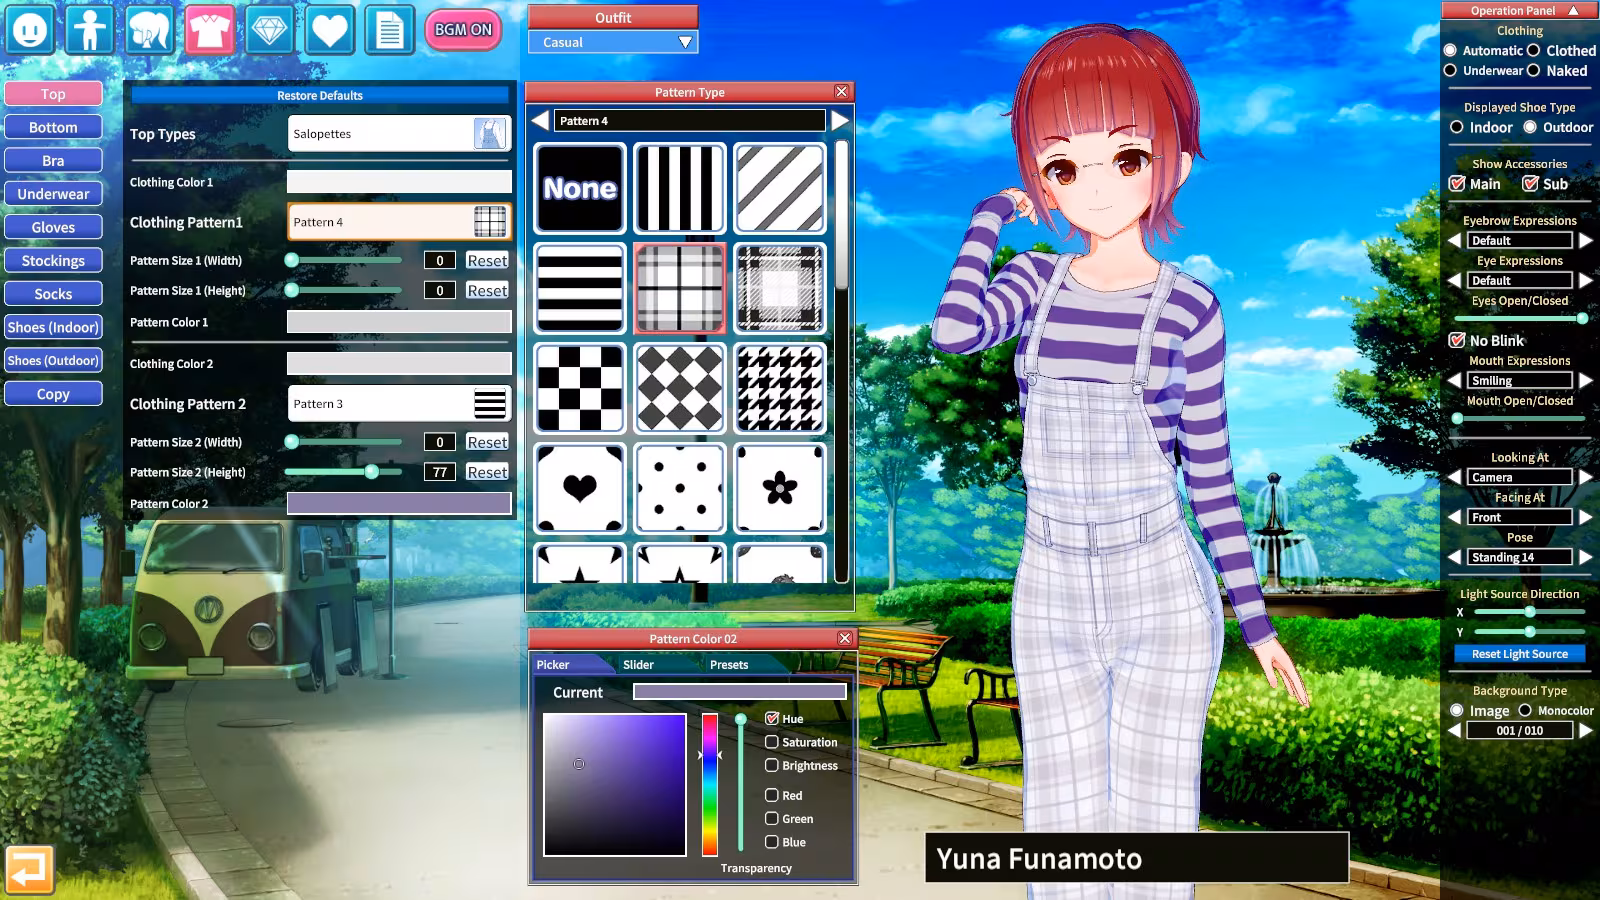Select the diagonal stripes pattern
The width and height of the screenshot is (1600, 900).
tap(780, 188)
